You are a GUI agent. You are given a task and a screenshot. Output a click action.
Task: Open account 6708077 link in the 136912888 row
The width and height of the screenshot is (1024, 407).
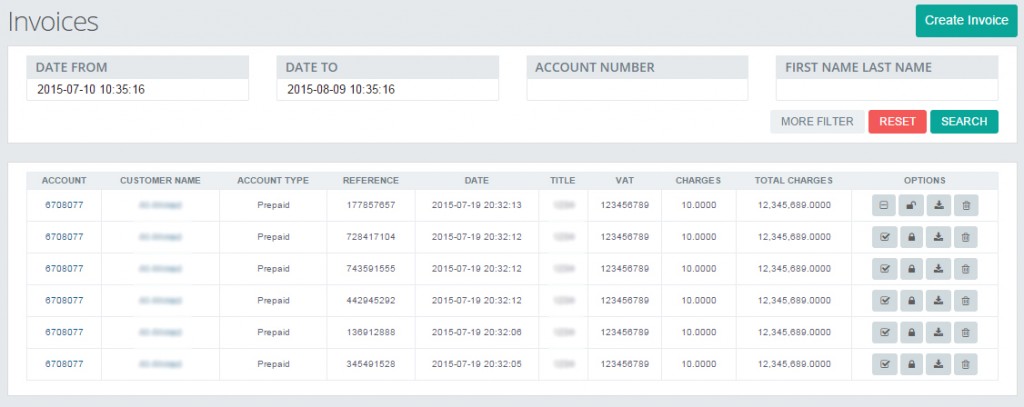64,333
